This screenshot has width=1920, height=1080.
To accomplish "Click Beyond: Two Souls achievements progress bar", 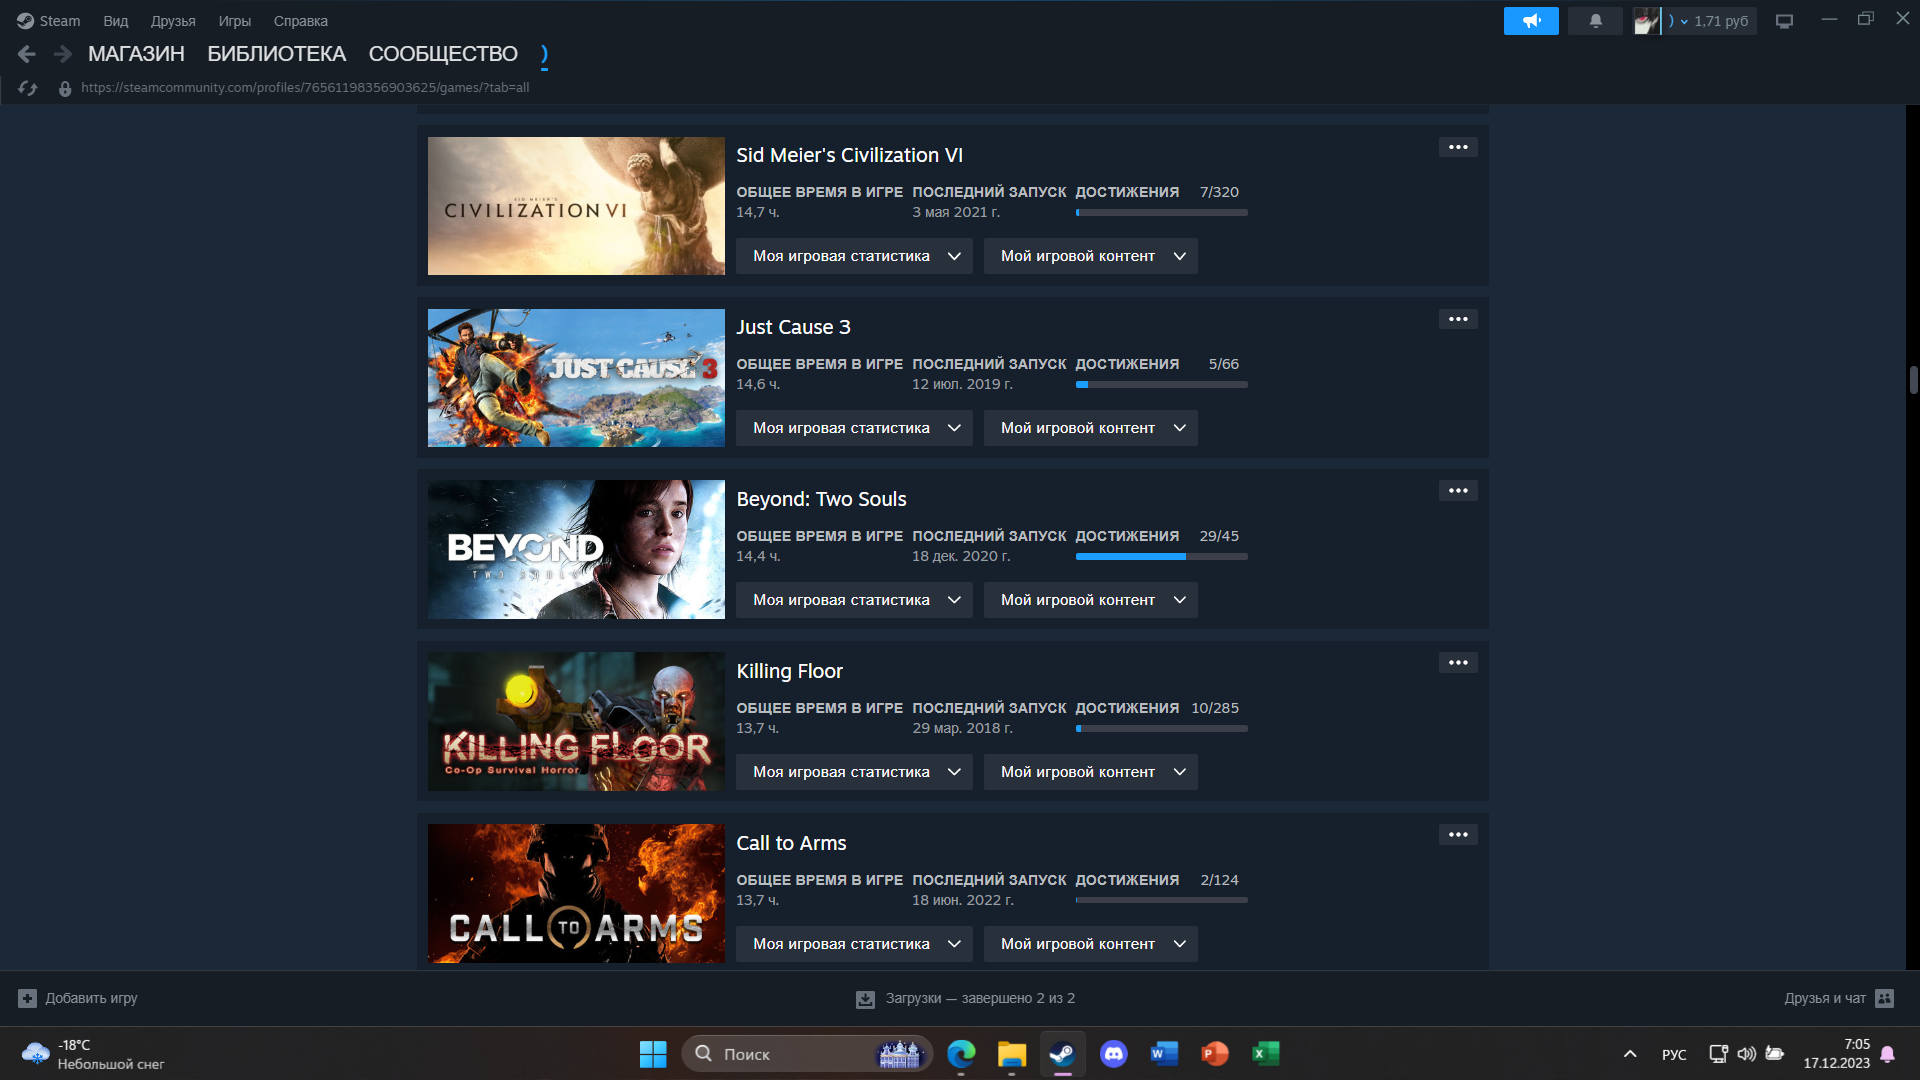I will pos(1161,556).
